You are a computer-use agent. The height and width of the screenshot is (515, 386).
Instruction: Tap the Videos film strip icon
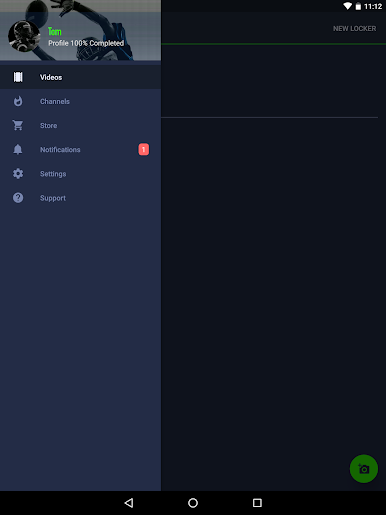18,77
